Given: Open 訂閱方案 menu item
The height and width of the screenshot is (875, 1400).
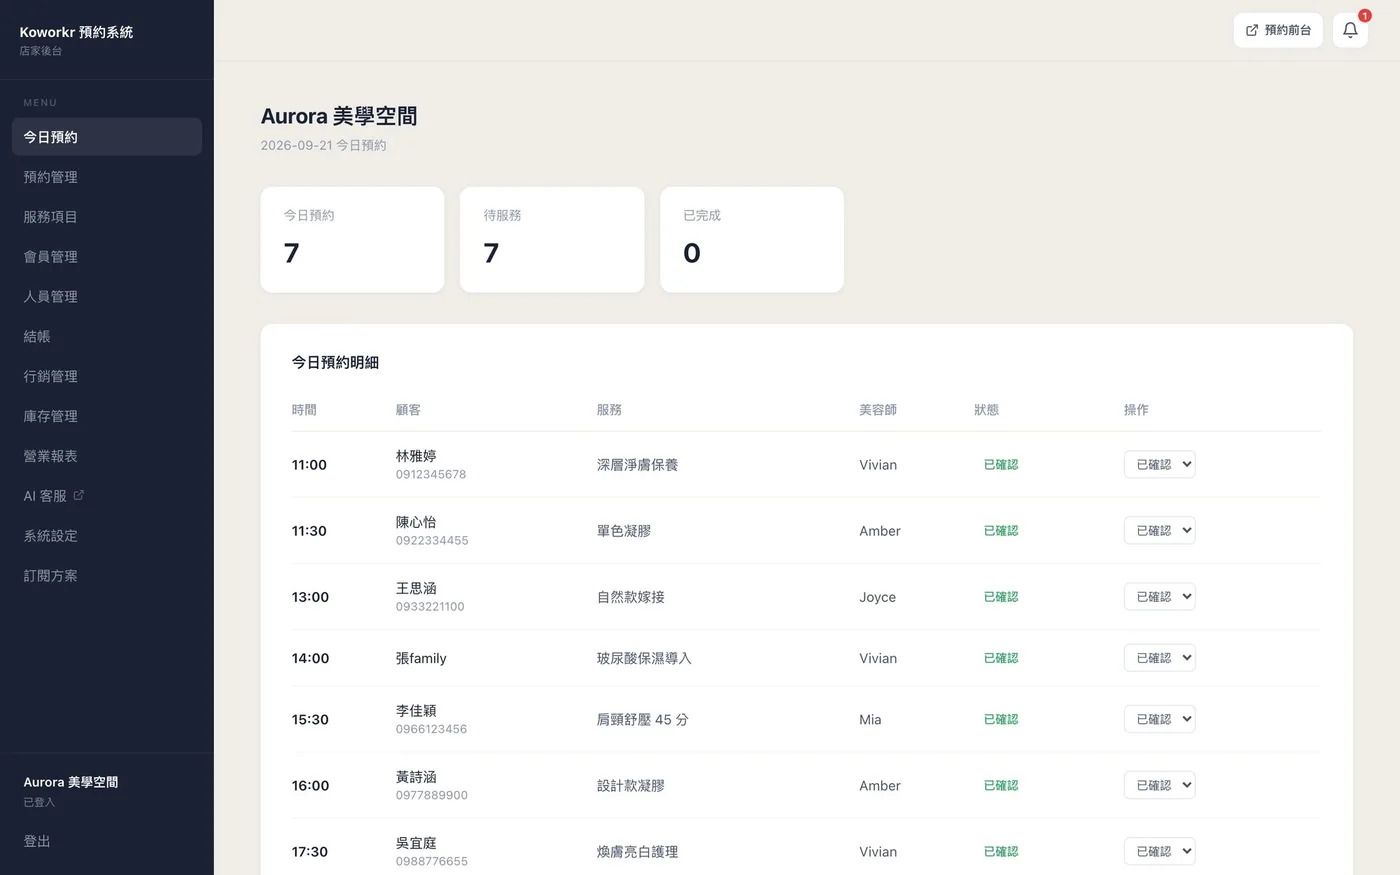Looking at the screenshot, I should point(107,576).
